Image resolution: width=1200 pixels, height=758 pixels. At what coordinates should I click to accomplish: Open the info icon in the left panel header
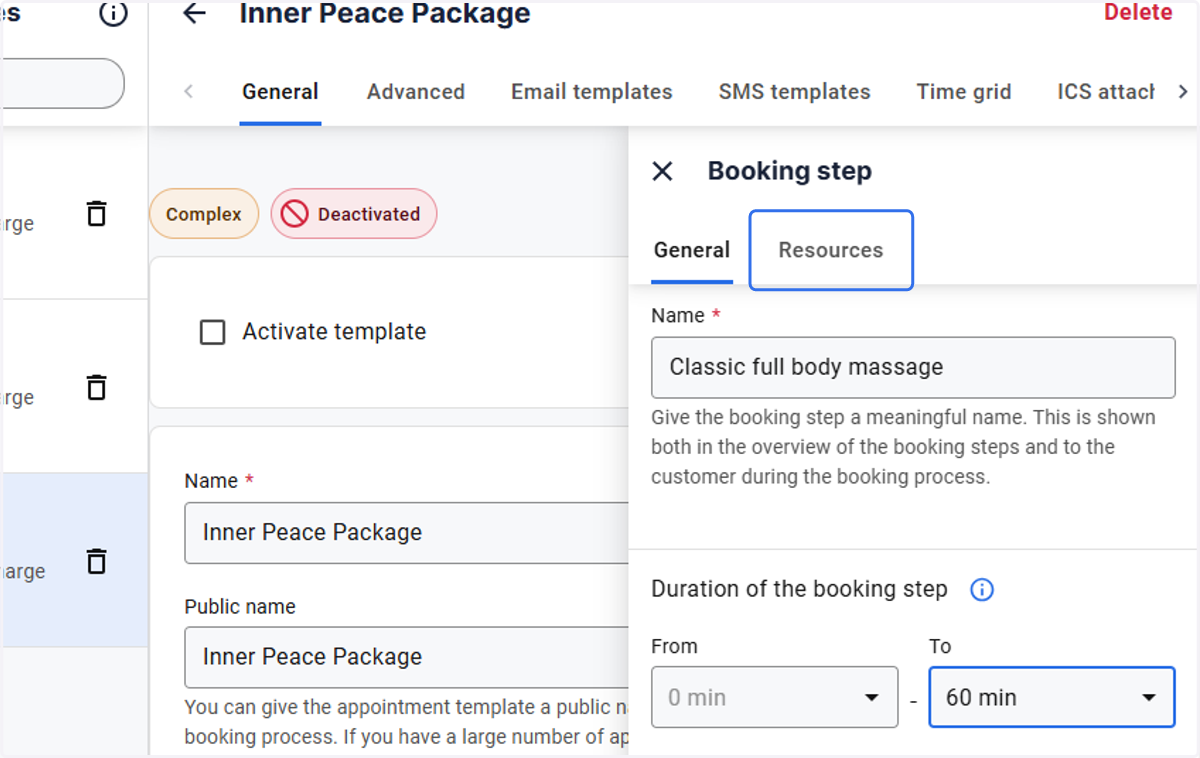114,13
